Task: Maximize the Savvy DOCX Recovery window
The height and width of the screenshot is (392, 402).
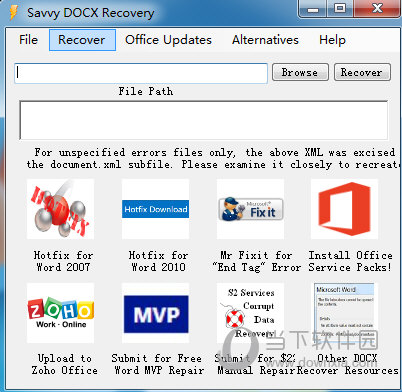Action: (340, 9)
